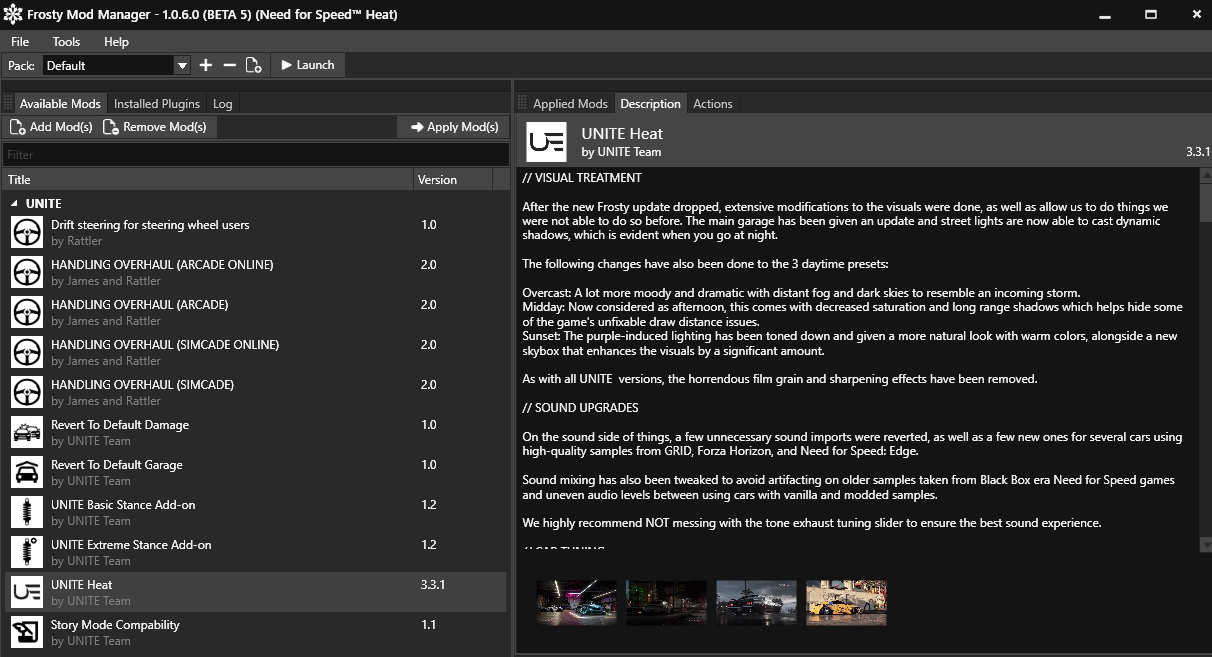
Task: Click the Remove Mod(s) button
Action: (158, 127)
